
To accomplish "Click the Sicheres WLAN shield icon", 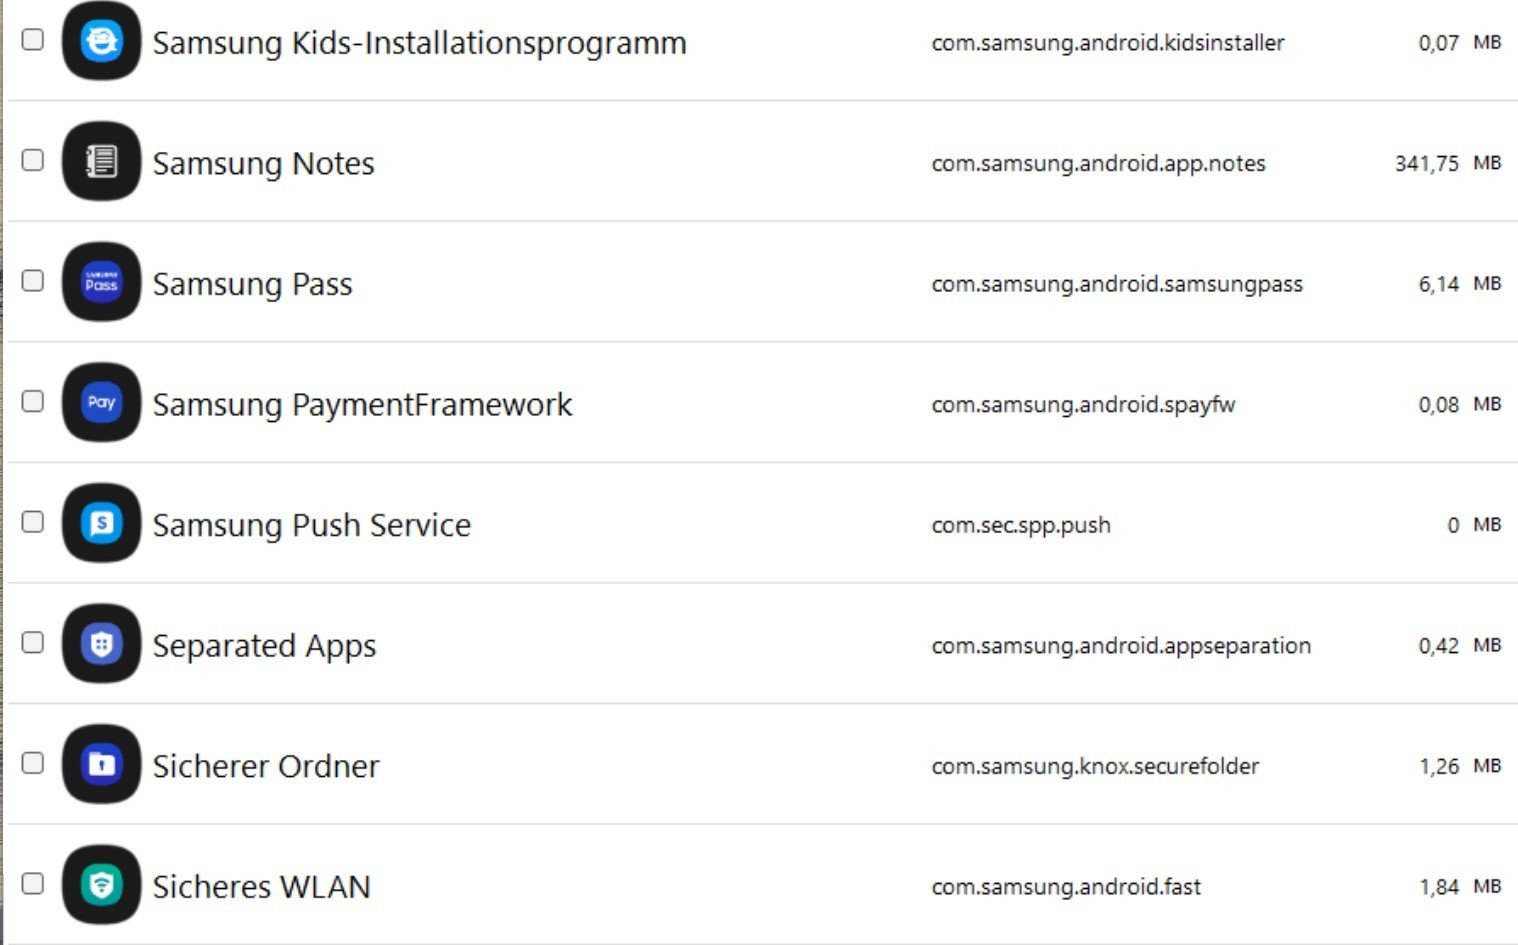I will pyautogui.click(x=101, y=885).
